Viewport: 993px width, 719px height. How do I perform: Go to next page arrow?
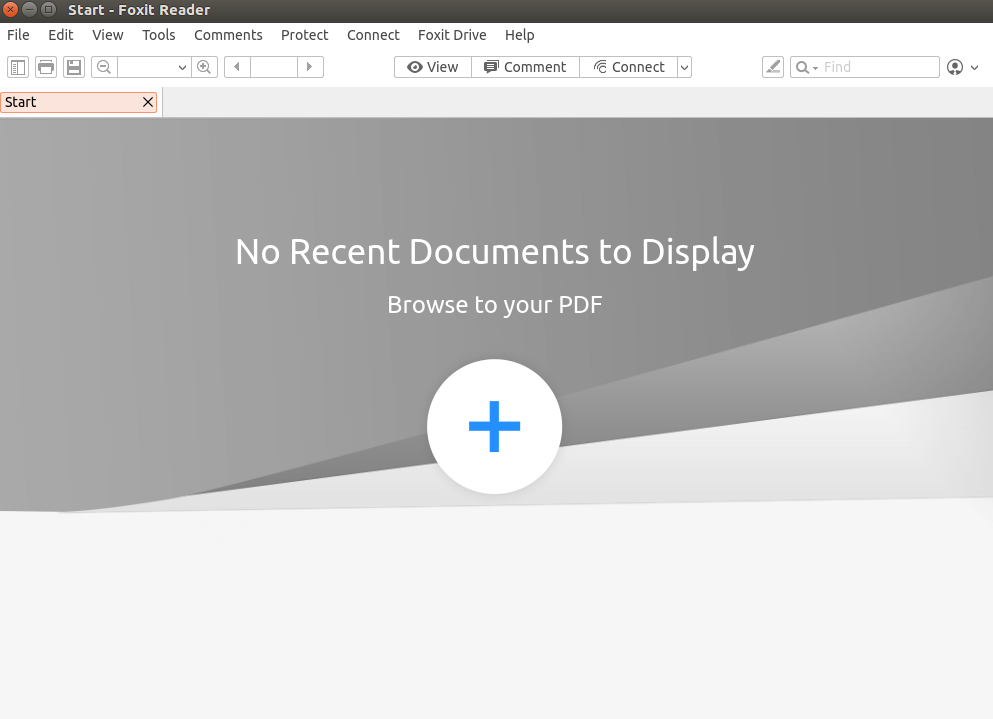(310, 67)
